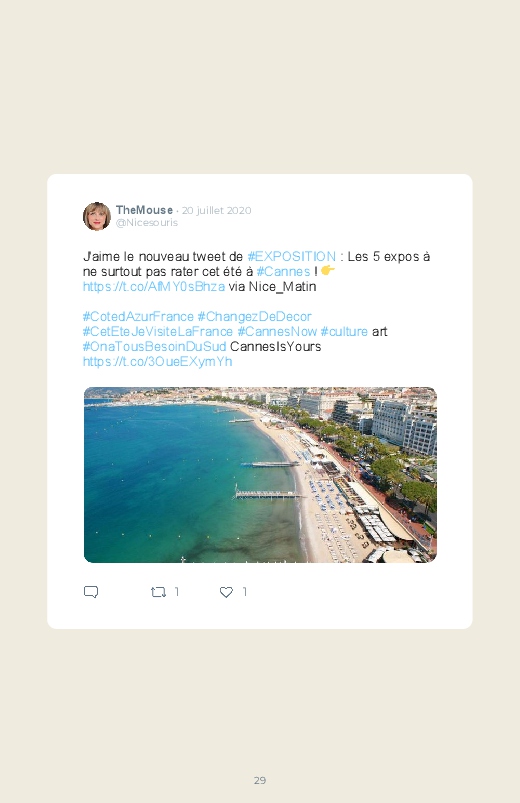Follow the https://t.co/AfMY0sBhza link

[x=154, y=286]
